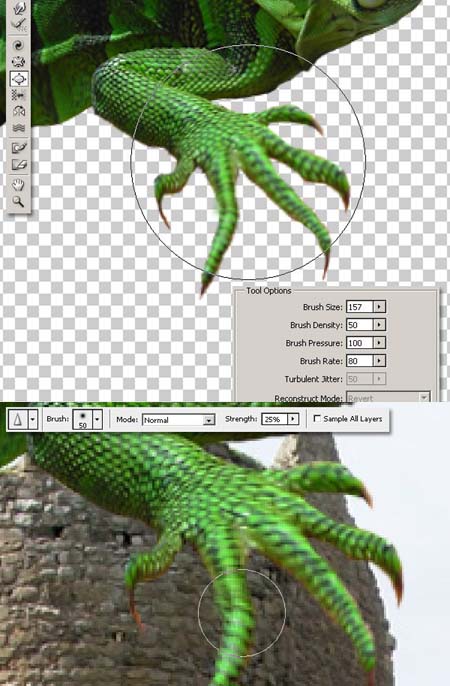Image resolution: width=450 pixels, height=686 pixels.
Task: Select the Mirror tool
Action: [19, 112]
